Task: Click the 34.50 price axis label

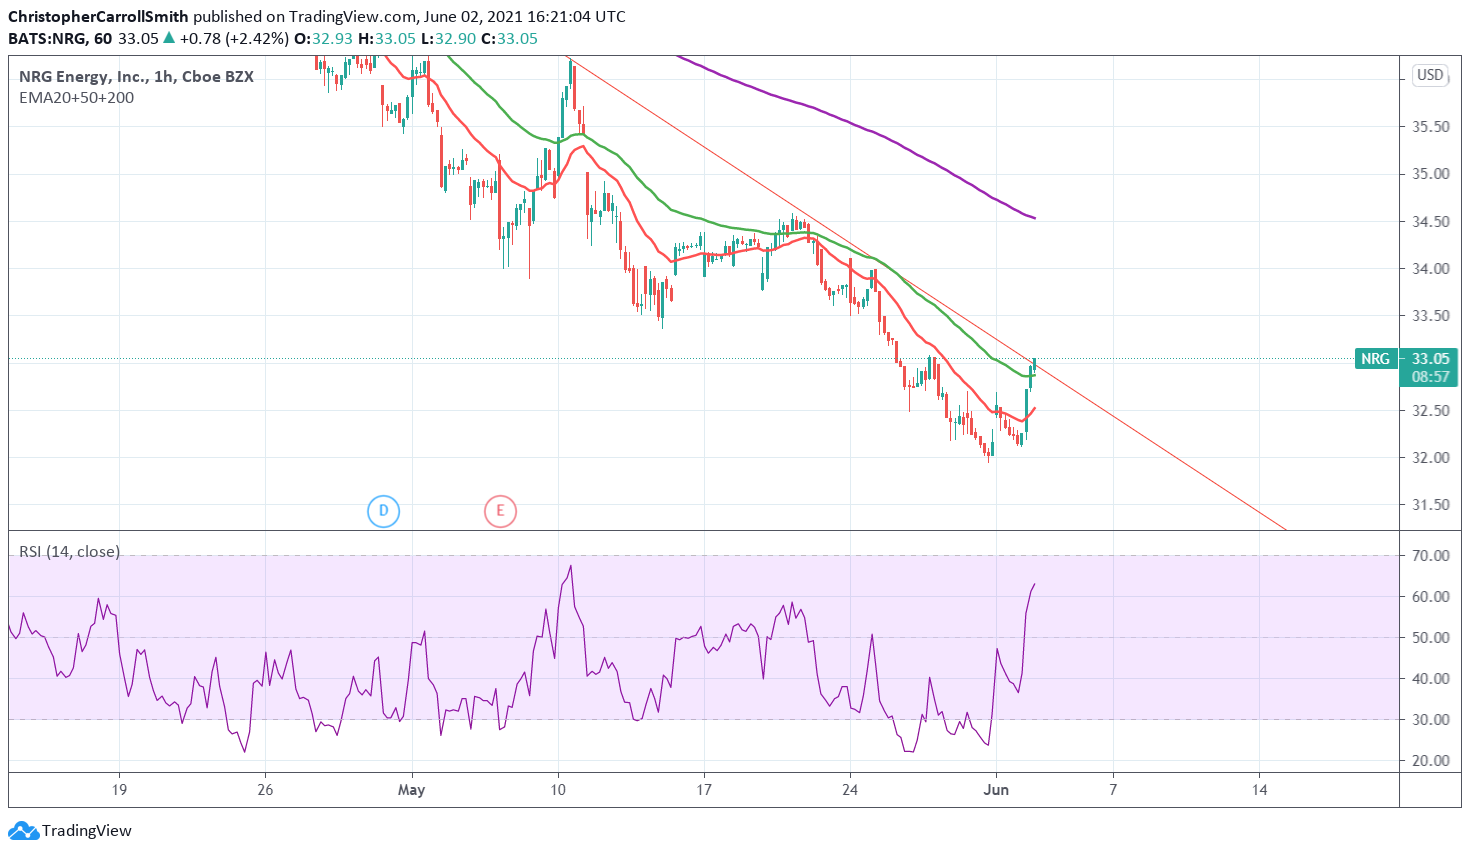Action: click(x=1430, y=222)
